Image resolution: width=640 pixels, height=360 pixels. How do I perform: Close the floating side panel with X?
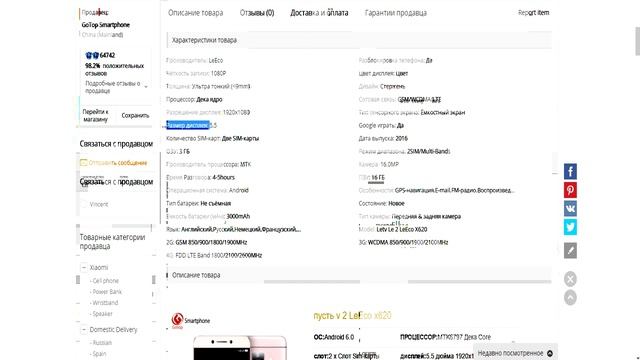point(570,279)
